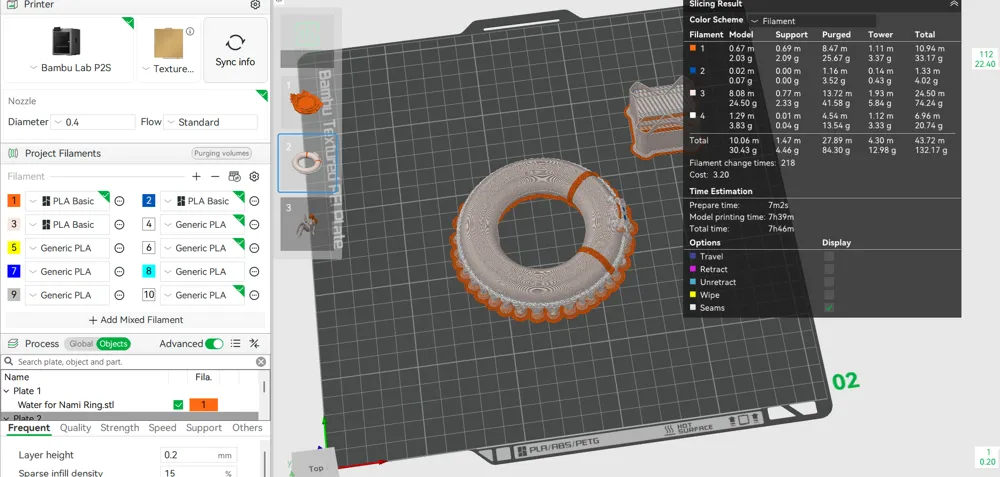Collapse the Slicing Result panel
This screenshot has height=477, width=1000.
[953, 4]
